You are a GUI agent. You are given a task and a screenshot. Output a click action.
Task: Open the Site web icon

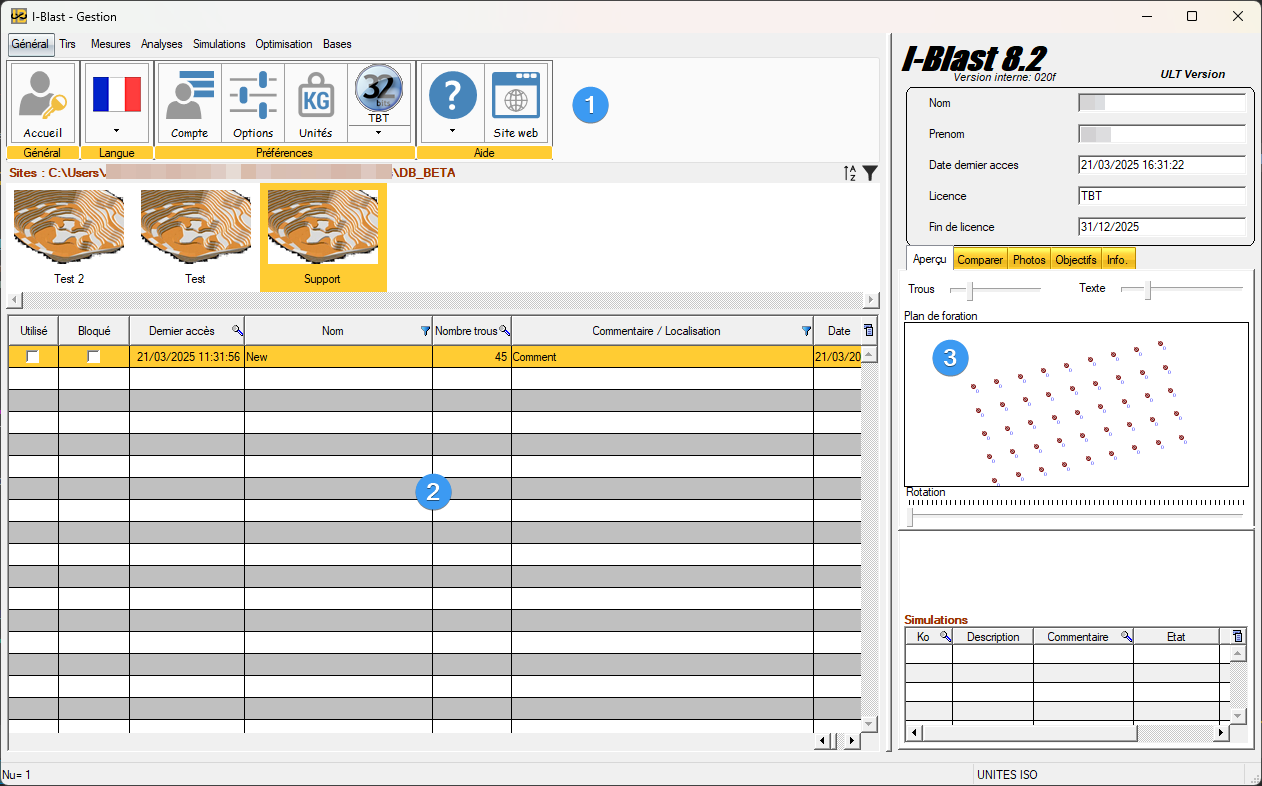[x=516, y=103]
